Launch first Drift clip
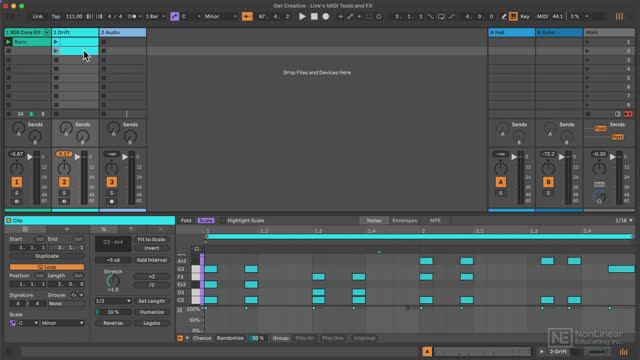The width and height of the screenshot is (640, 360). click(56, 42)
